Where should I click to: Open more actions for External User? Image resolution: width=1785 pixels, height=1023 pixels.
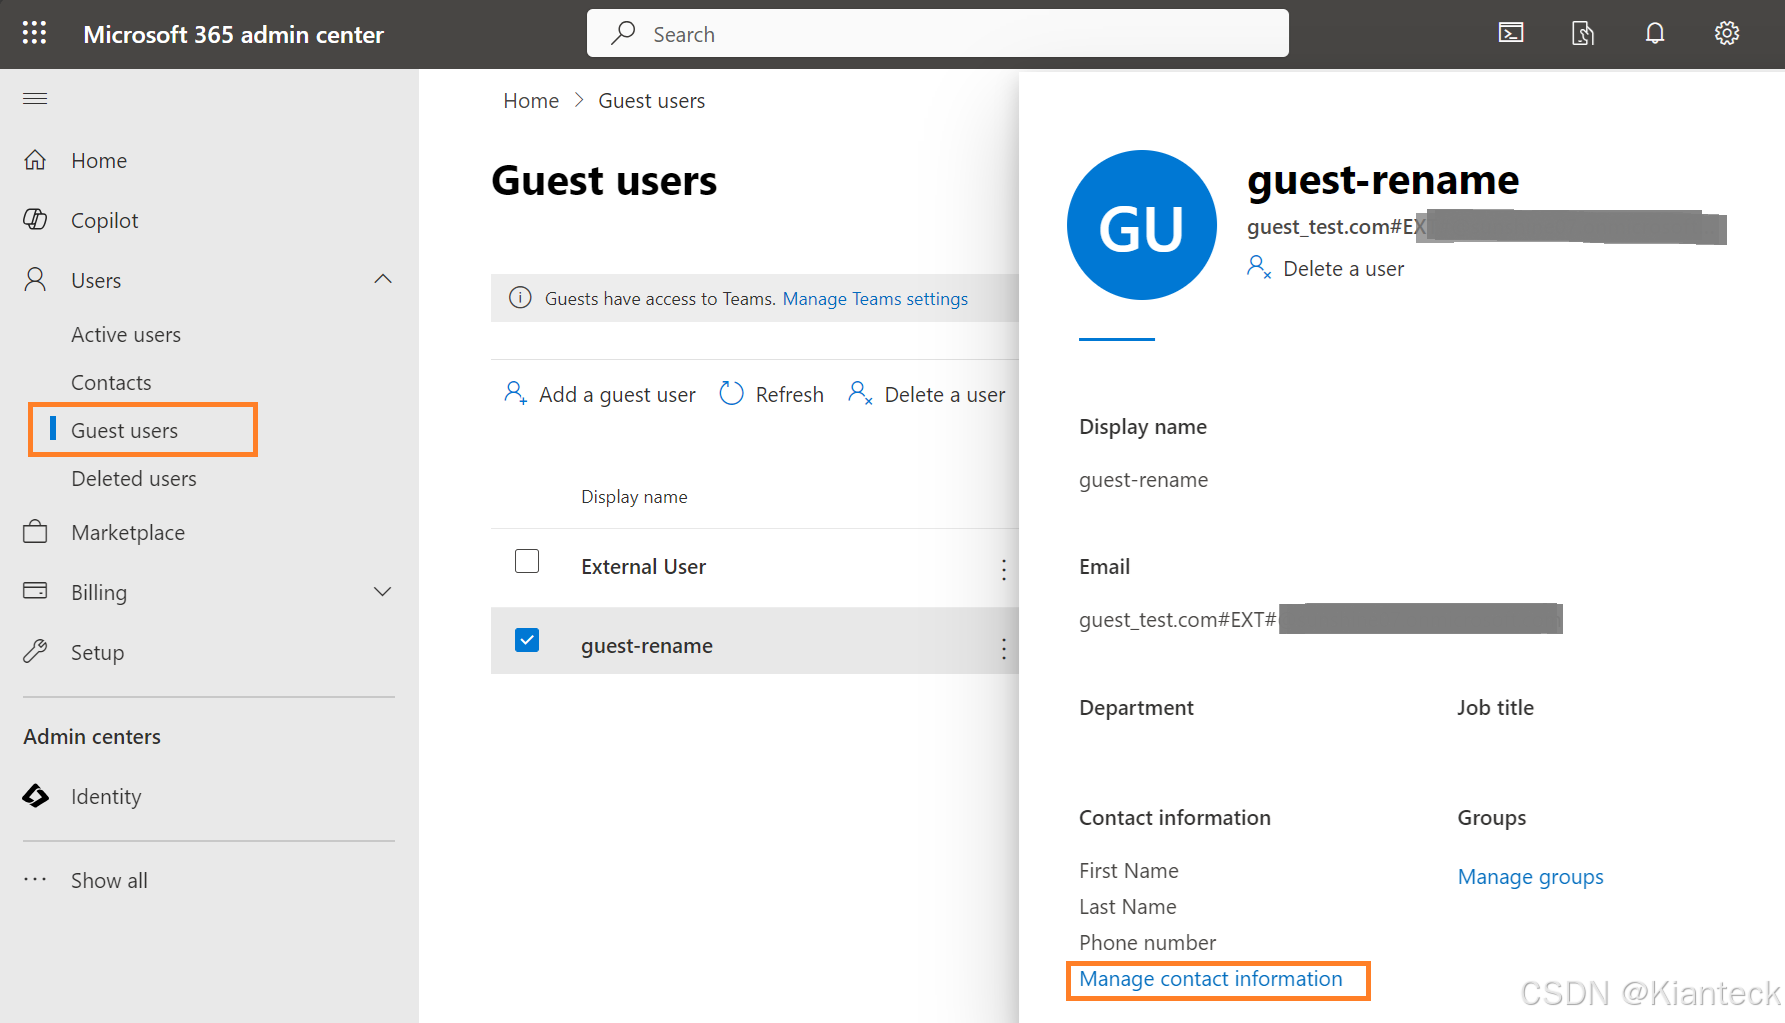tap(1003, 569)
